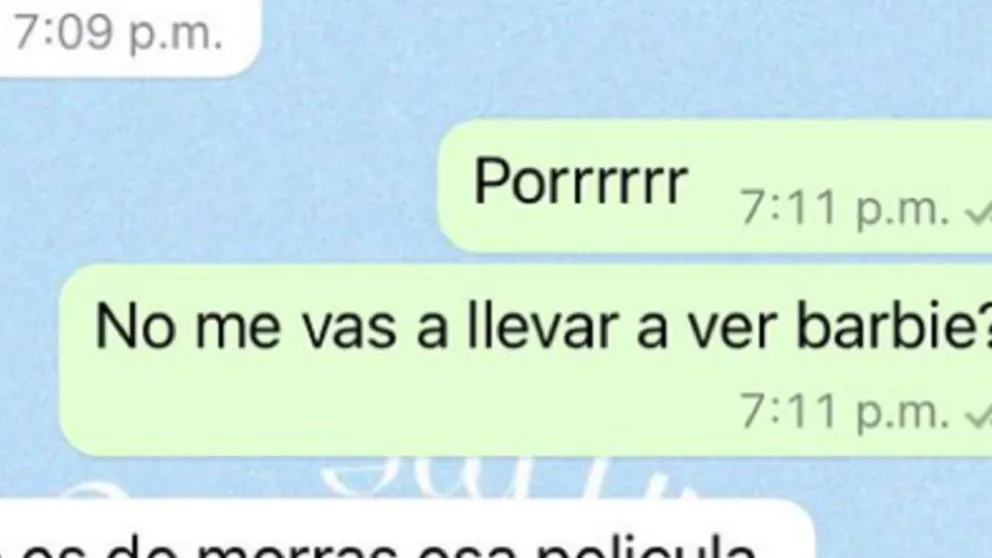Tap the 7:11 p.m. time under barbie message
The image size is (992, 558).
point(845,411)
